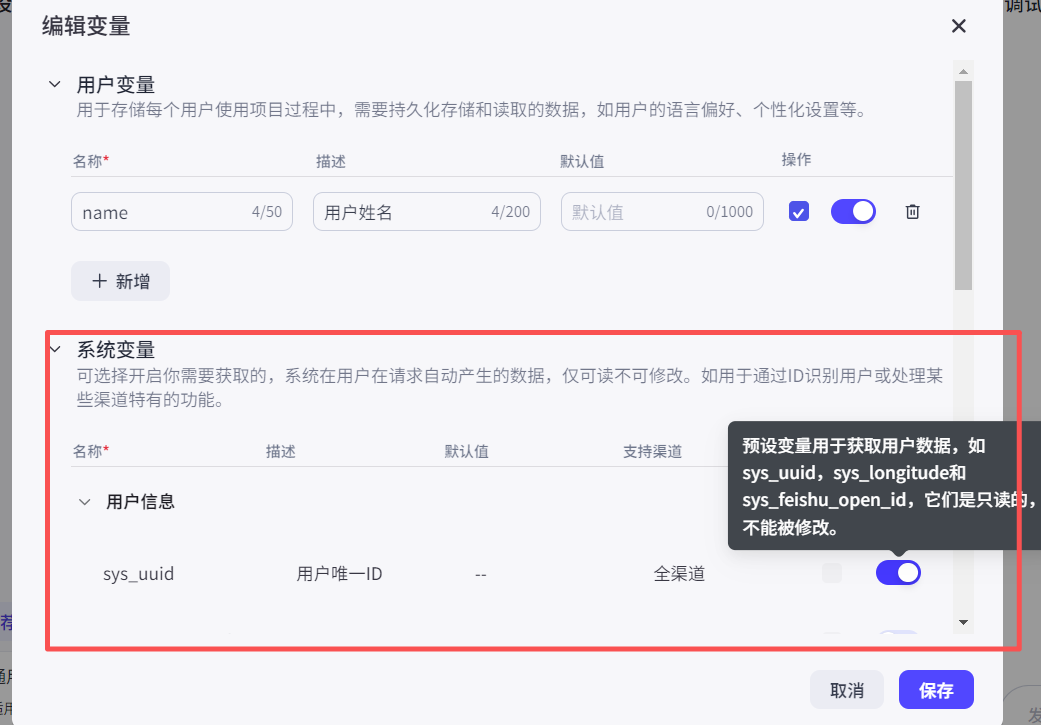Disable the sys_uuid system variable switch
This screenshot has width=1041, height=725.
click(897, 572)
